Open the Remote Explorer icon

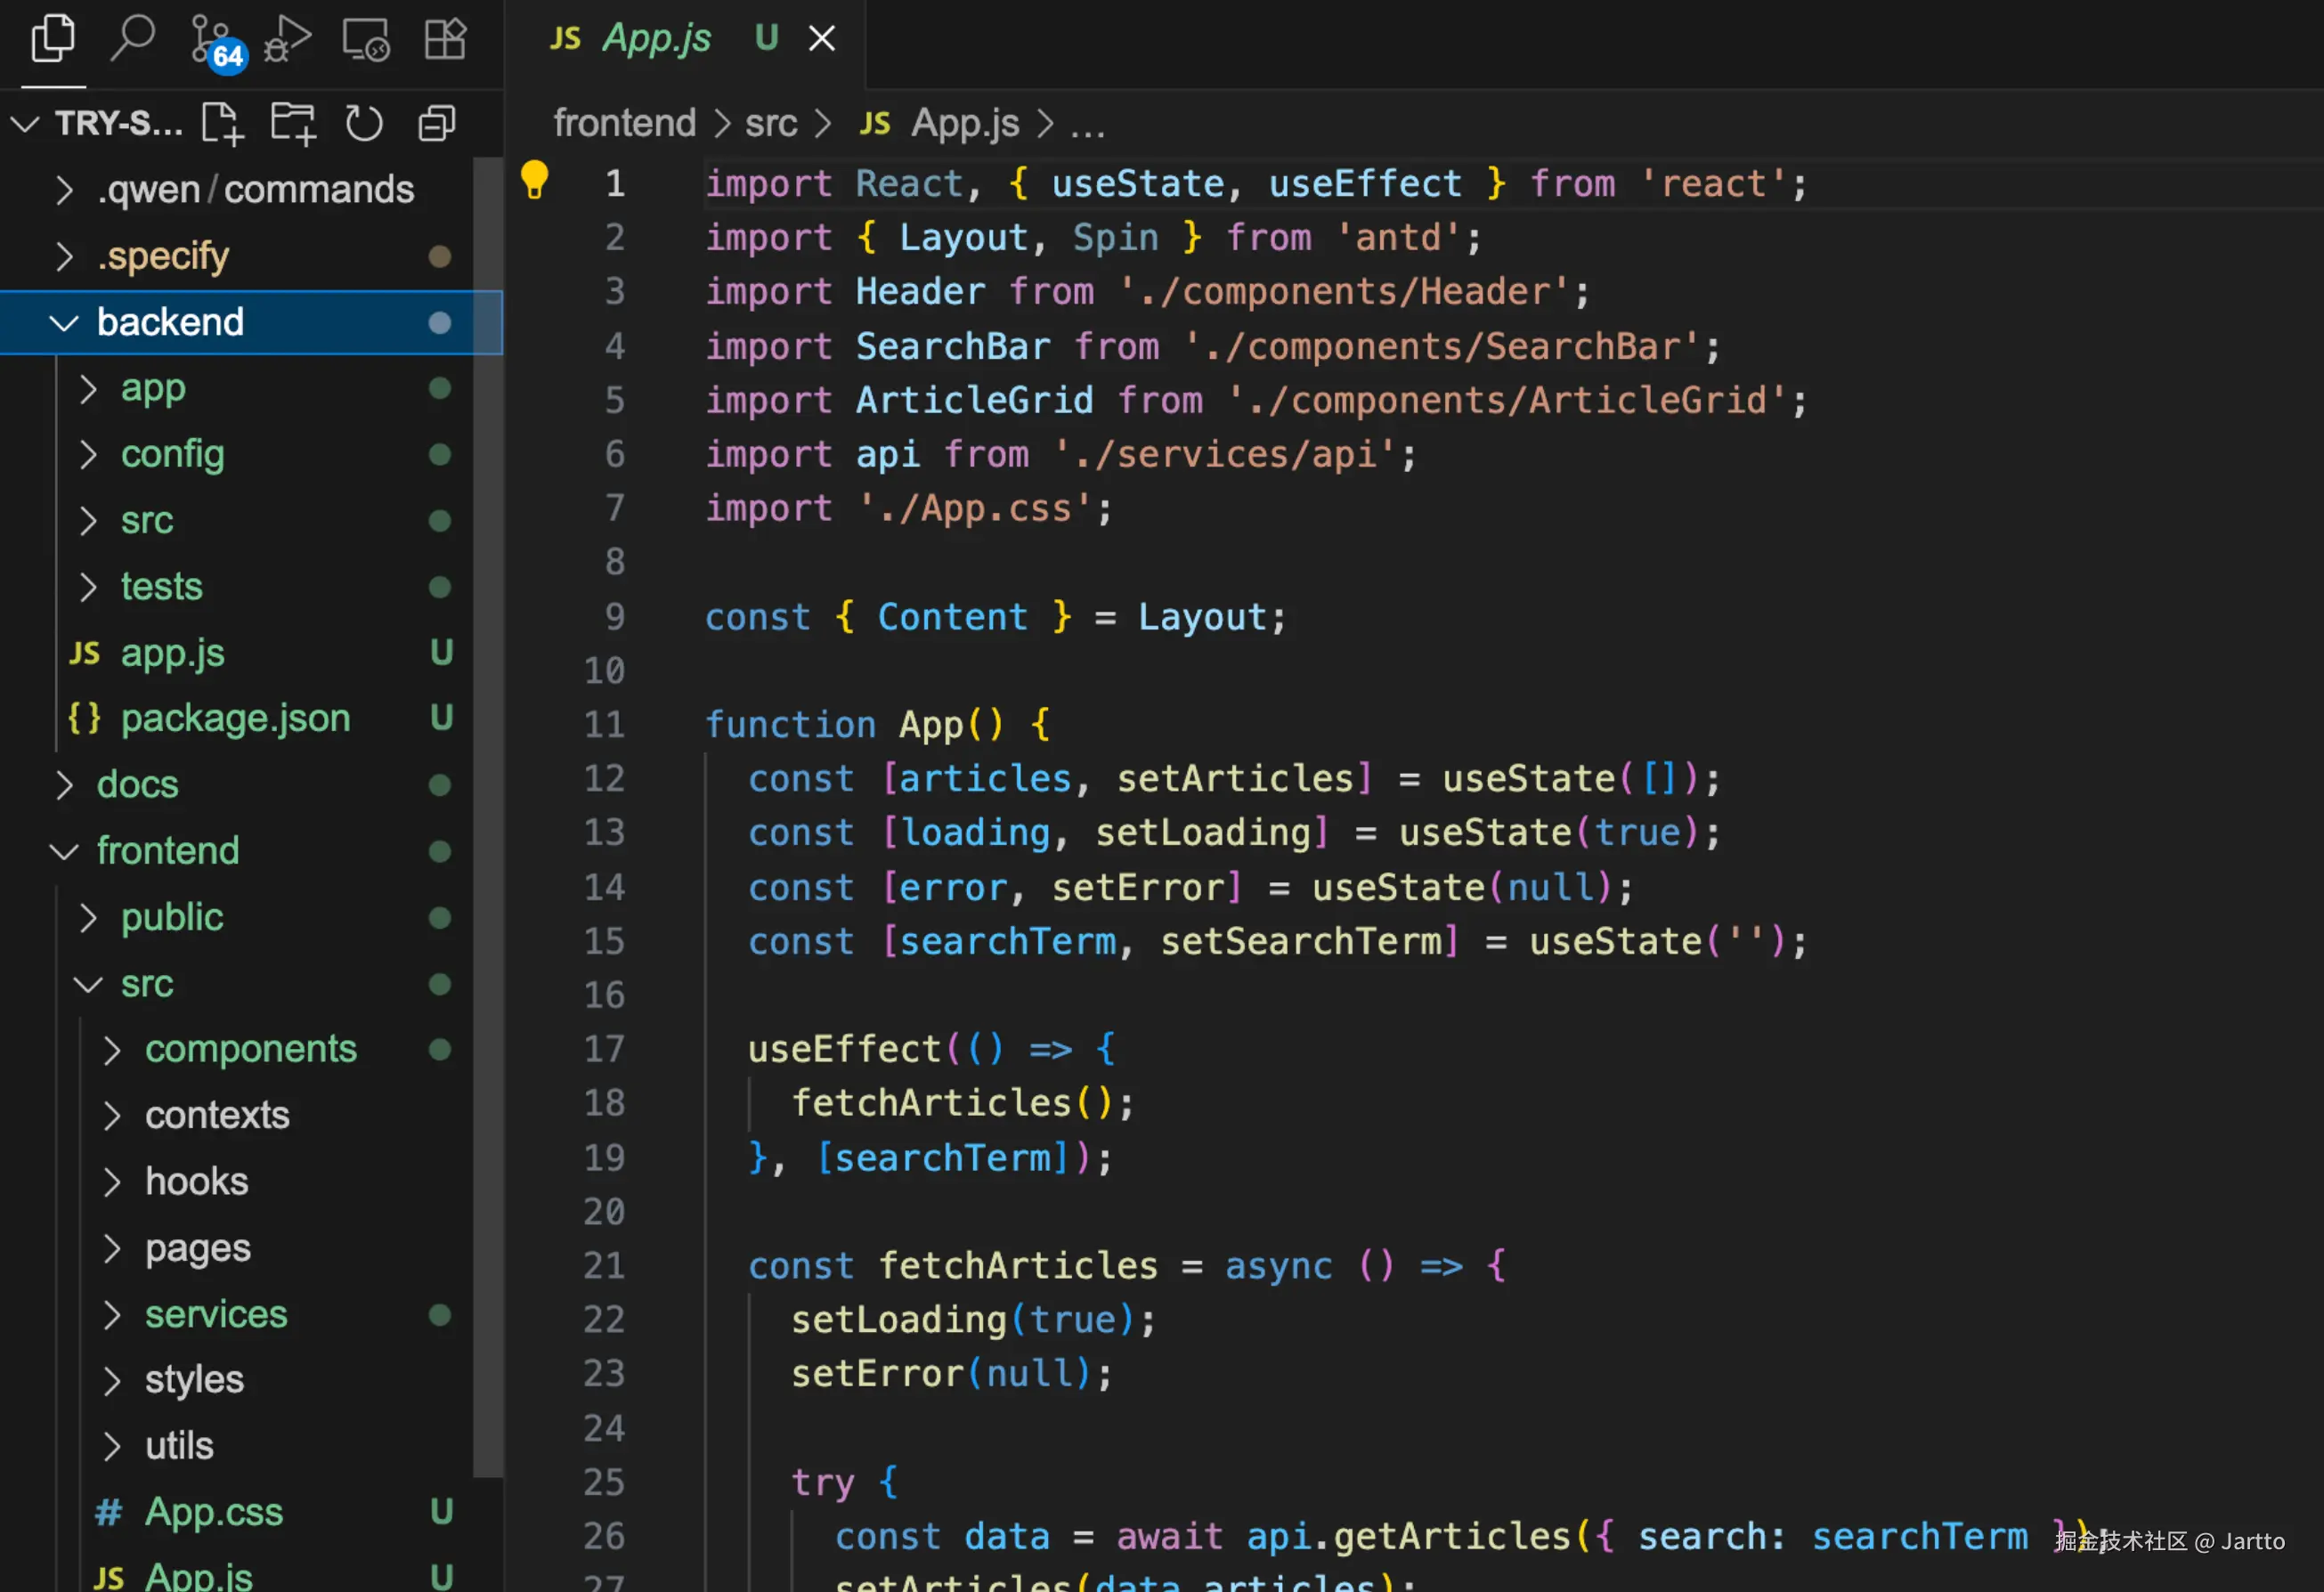click(366, 40)
